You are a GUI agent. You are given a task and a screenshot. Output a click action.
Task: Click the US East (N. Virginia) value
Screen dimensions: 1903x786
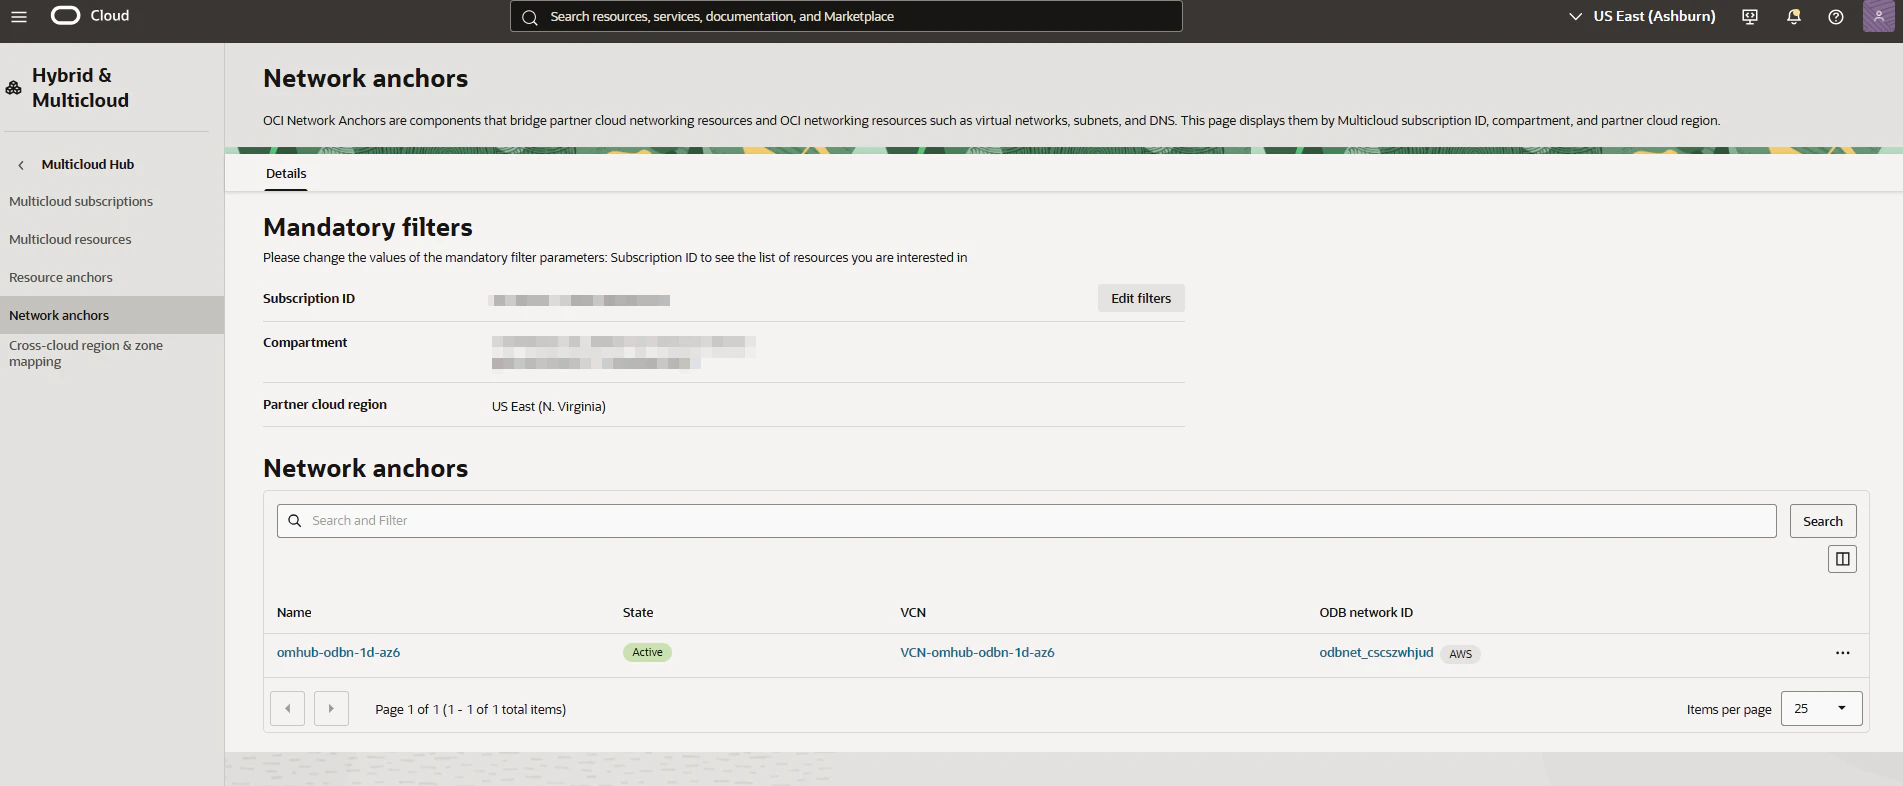pyautogui.click(x=548, y=407)
